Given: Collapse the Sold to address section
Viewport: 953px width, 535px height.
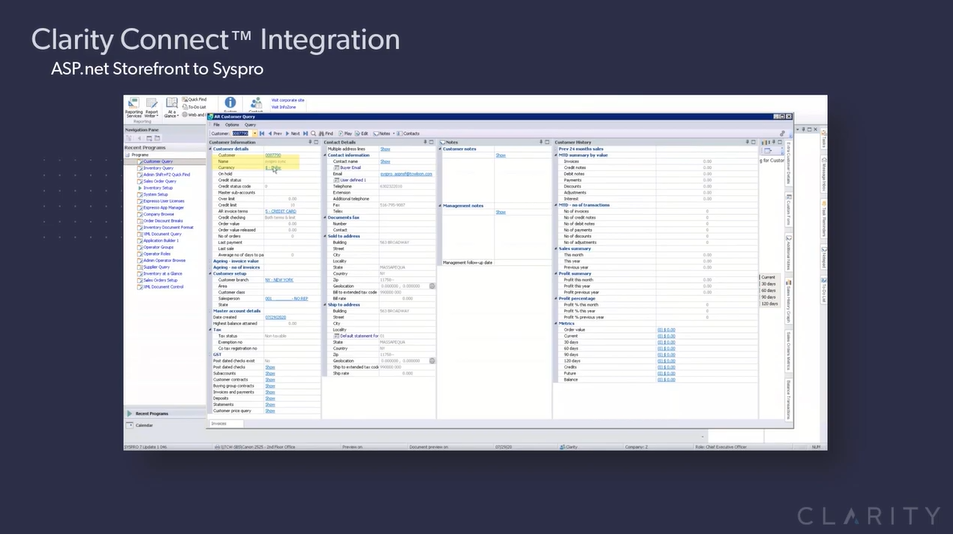Looking at the screenshot, I should (x=325, y=236).
